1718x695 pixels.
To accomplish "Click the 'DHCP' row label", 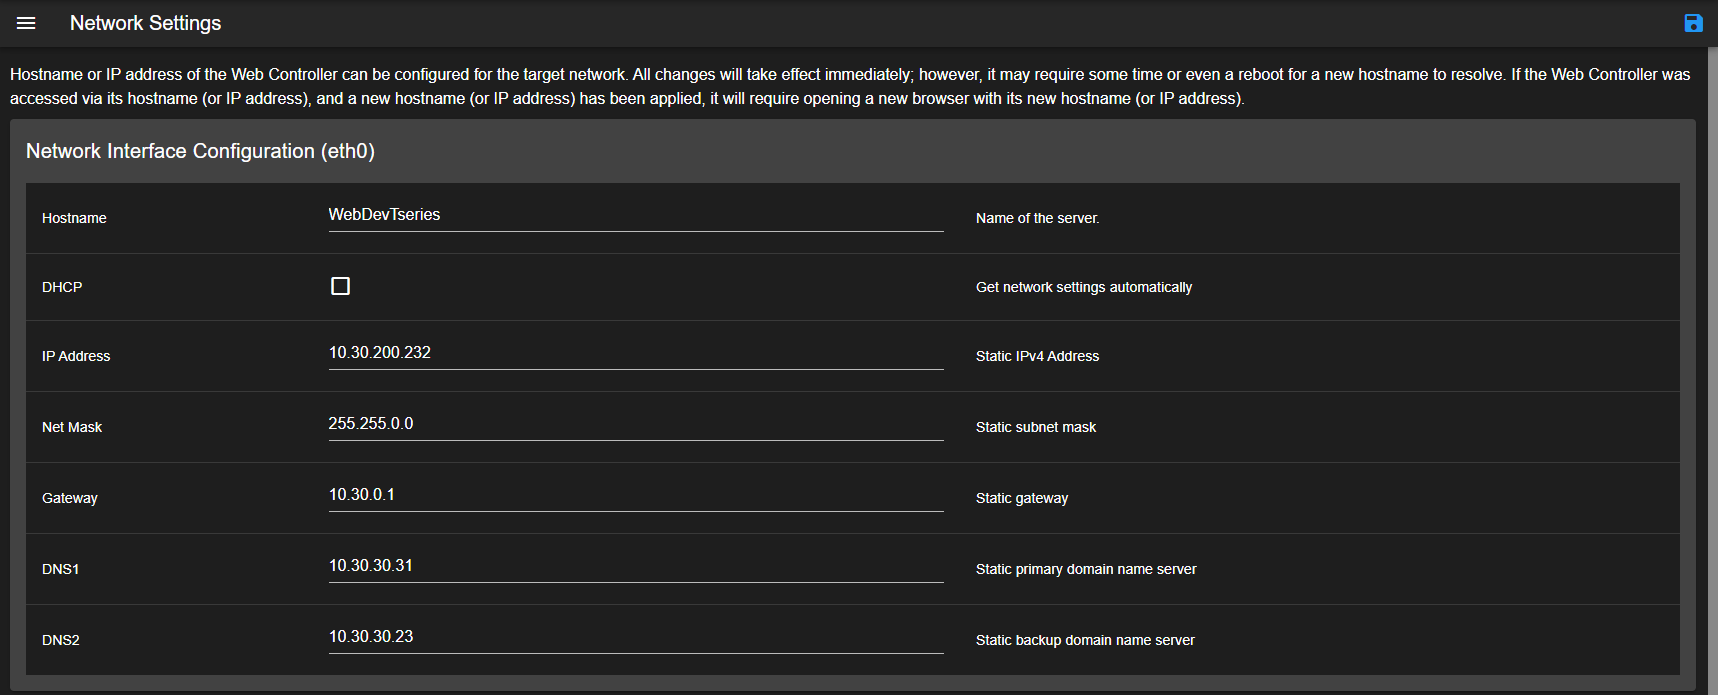I will click(x=62, y=287).
